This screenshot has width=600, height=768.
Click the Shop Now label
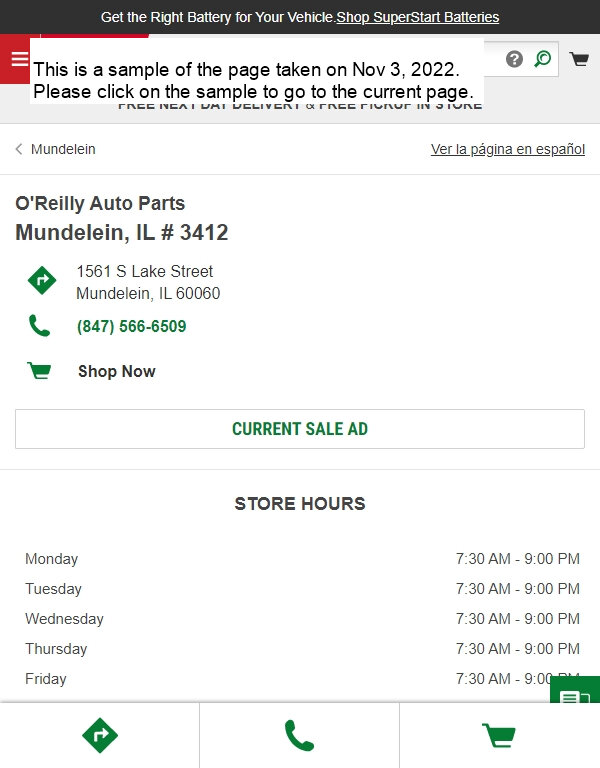pos(117,371)
